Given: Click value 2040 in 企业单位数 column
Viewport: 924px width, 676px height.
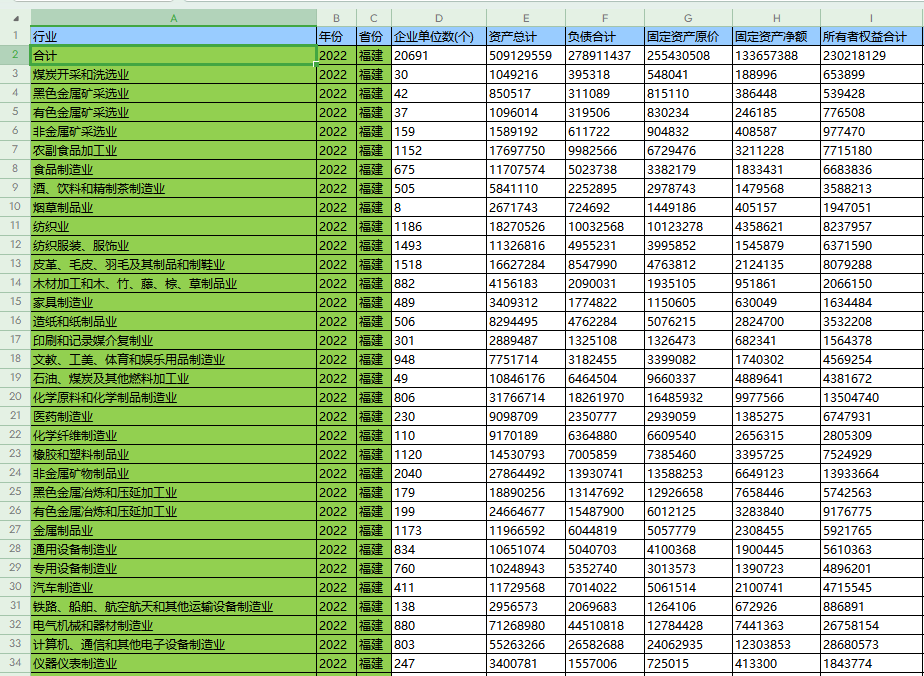Looking at the screenshot, I should coord(438,473).
